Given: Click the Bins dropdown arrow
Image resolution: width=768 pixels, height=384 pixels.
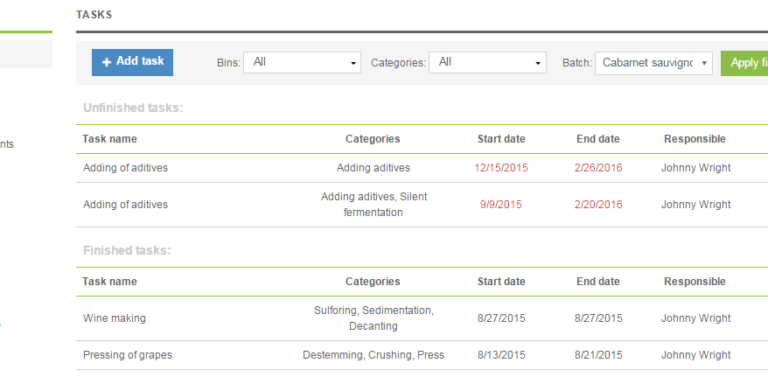Looking at the screenshot, I should click(x=353, y=64).
